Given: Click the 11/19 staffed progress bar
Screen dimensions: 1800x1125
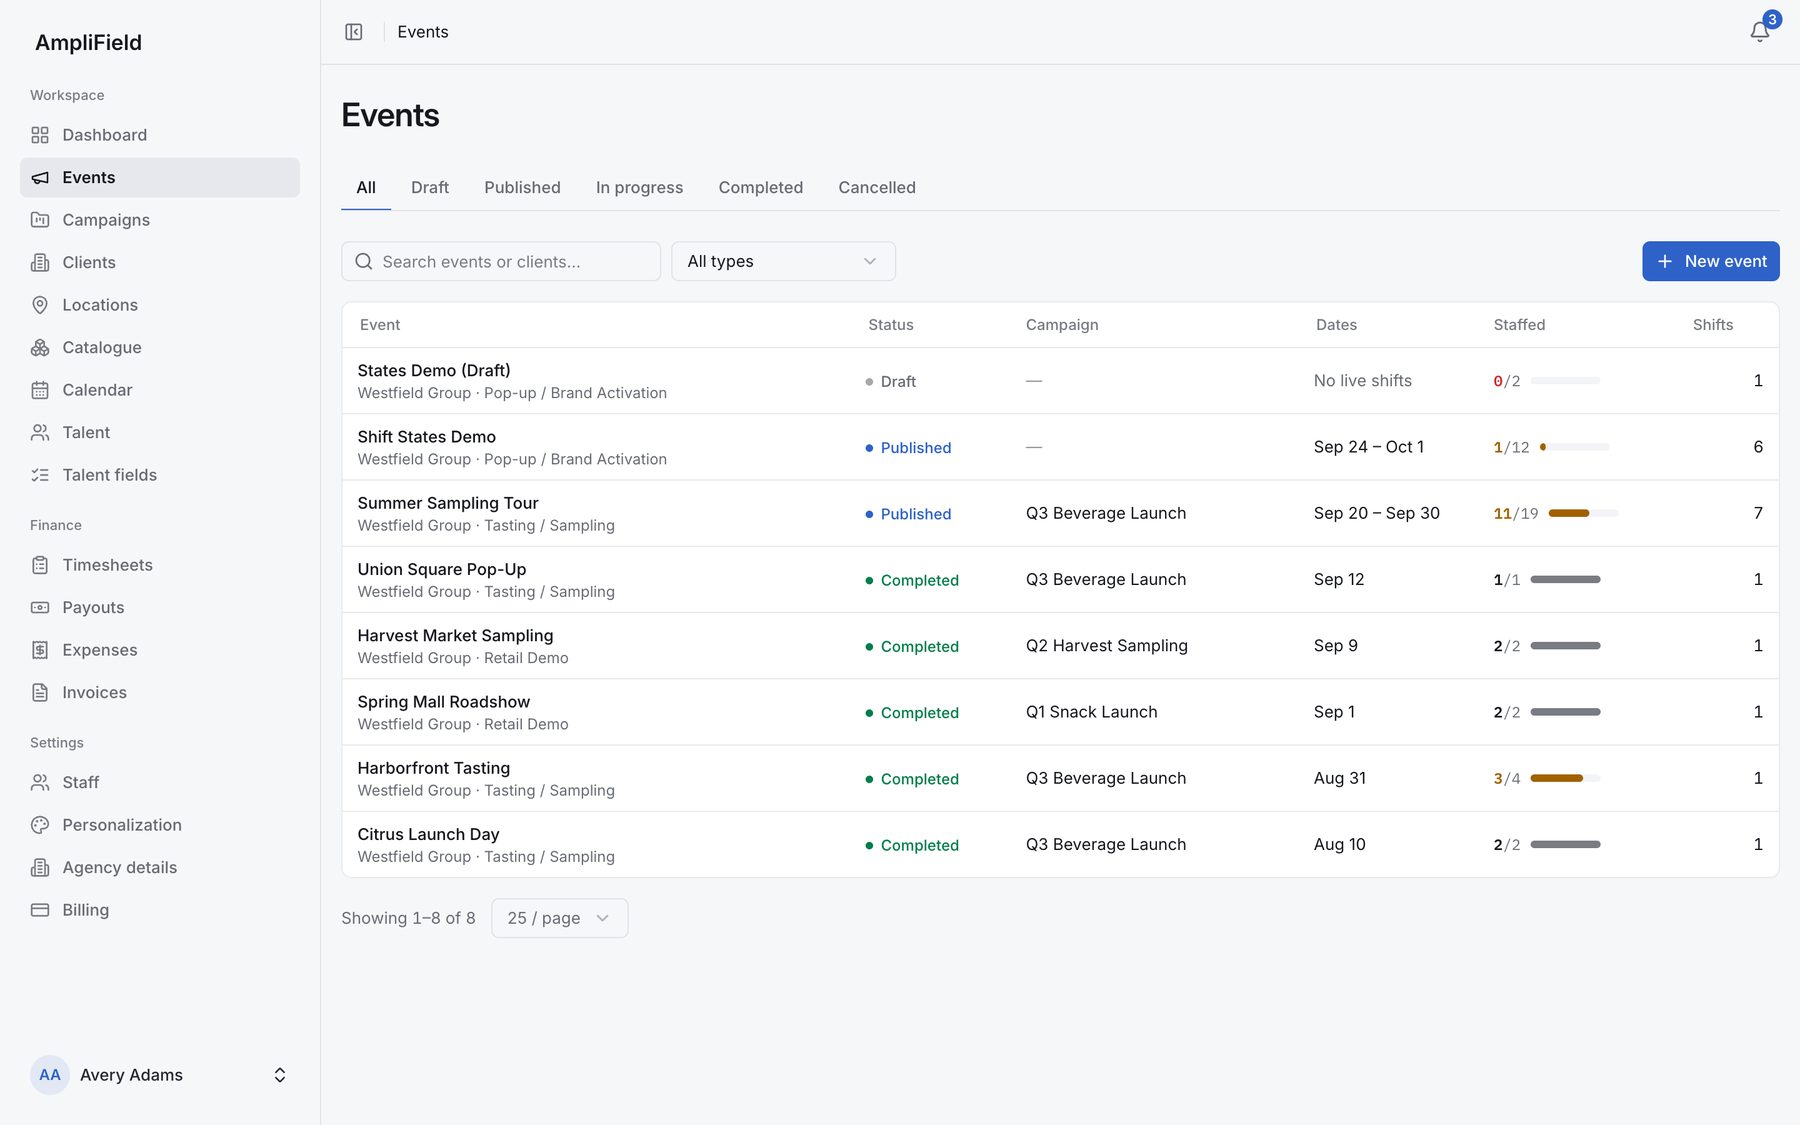Looking at the screenshot, I should (1583, 513).
